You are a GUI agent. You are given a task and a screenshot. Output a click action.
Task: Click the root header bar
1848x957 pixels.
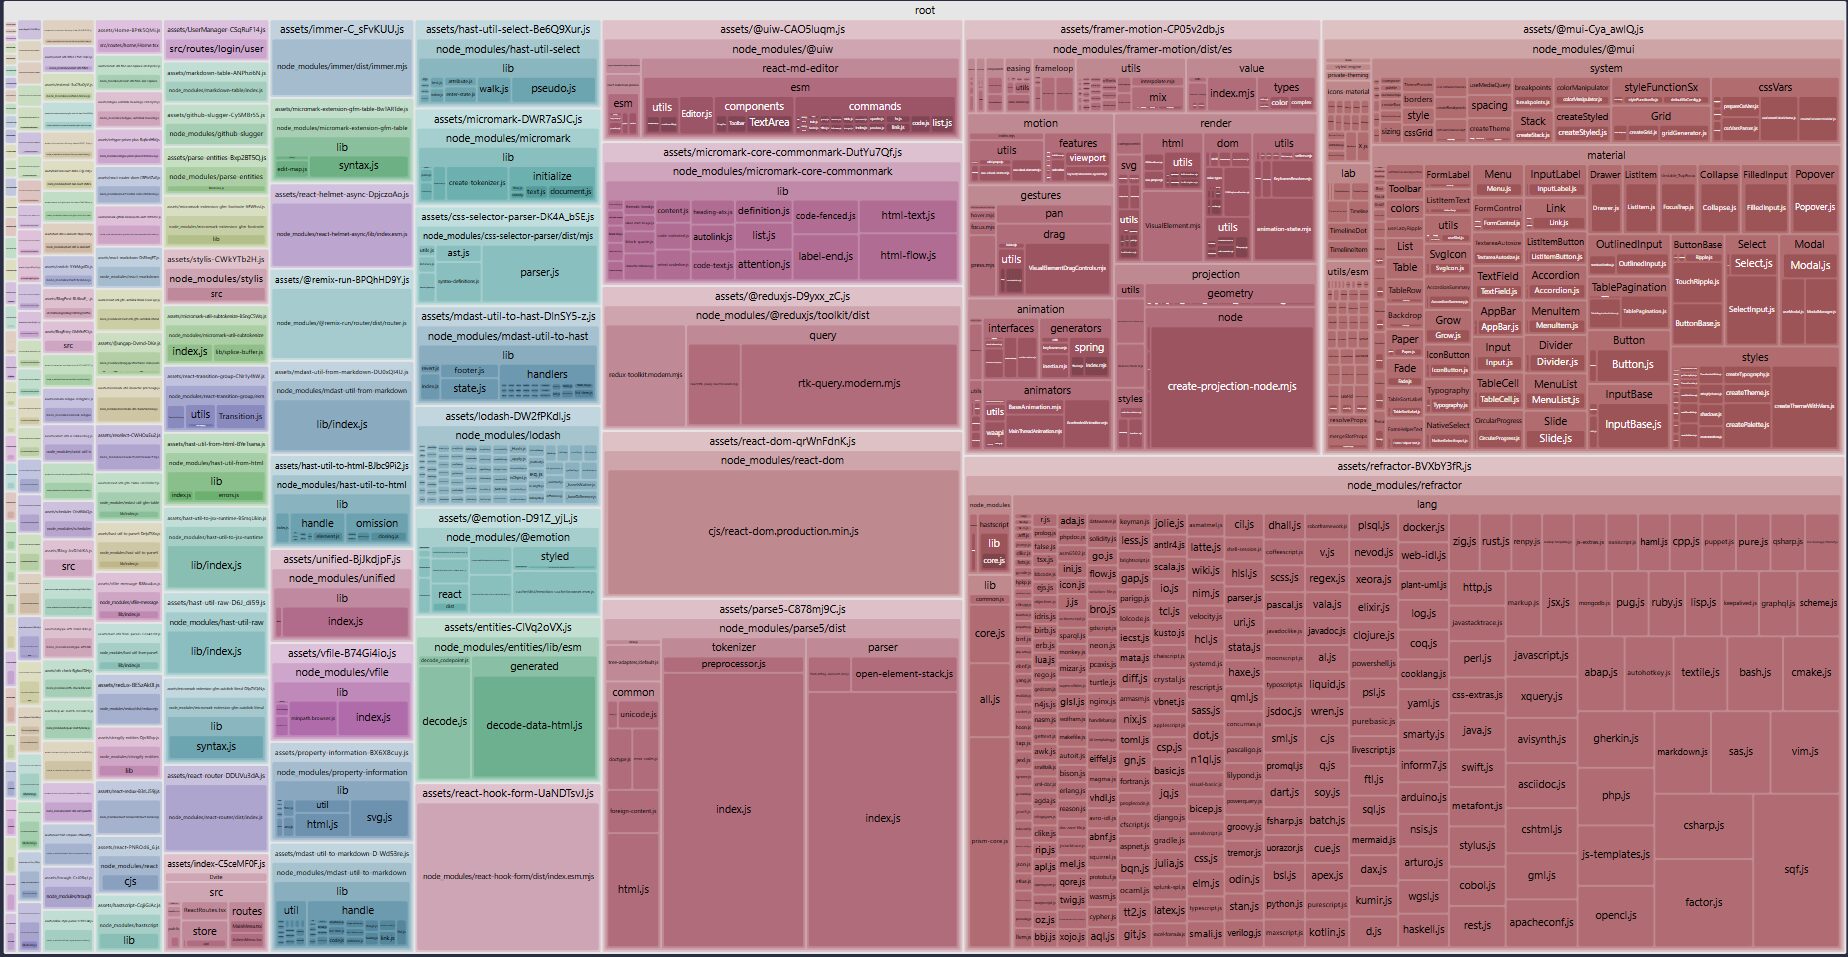click(x=924, y=10)
